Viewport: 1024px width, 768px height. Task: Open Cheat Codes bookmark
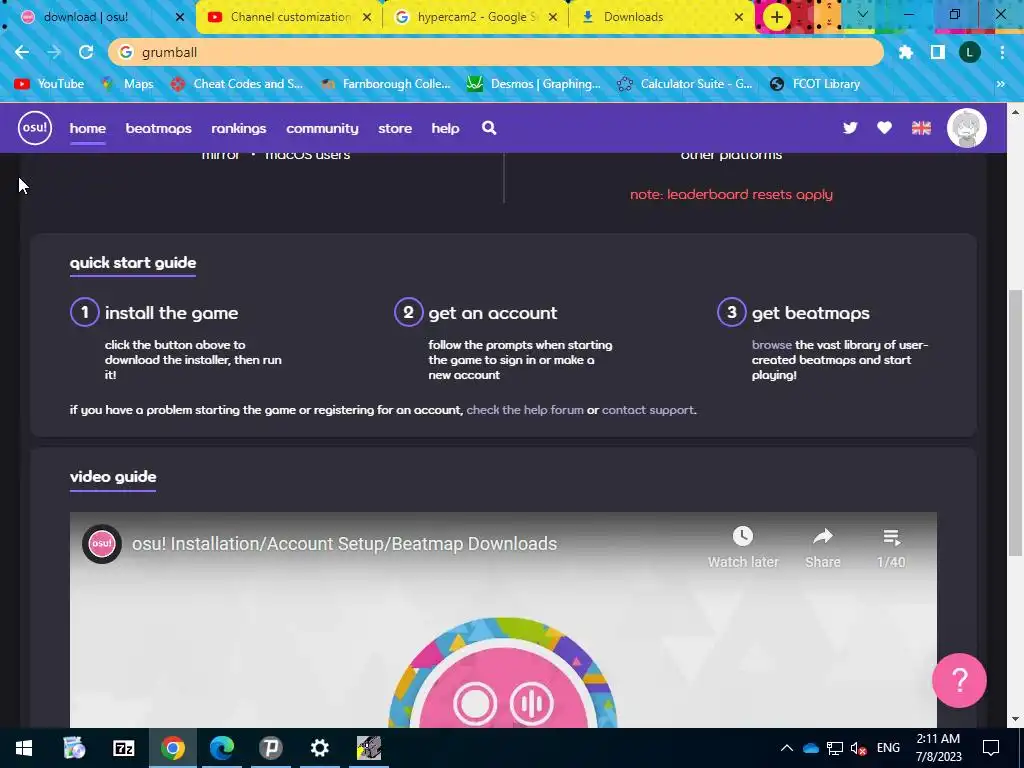[x=237, y=84]
